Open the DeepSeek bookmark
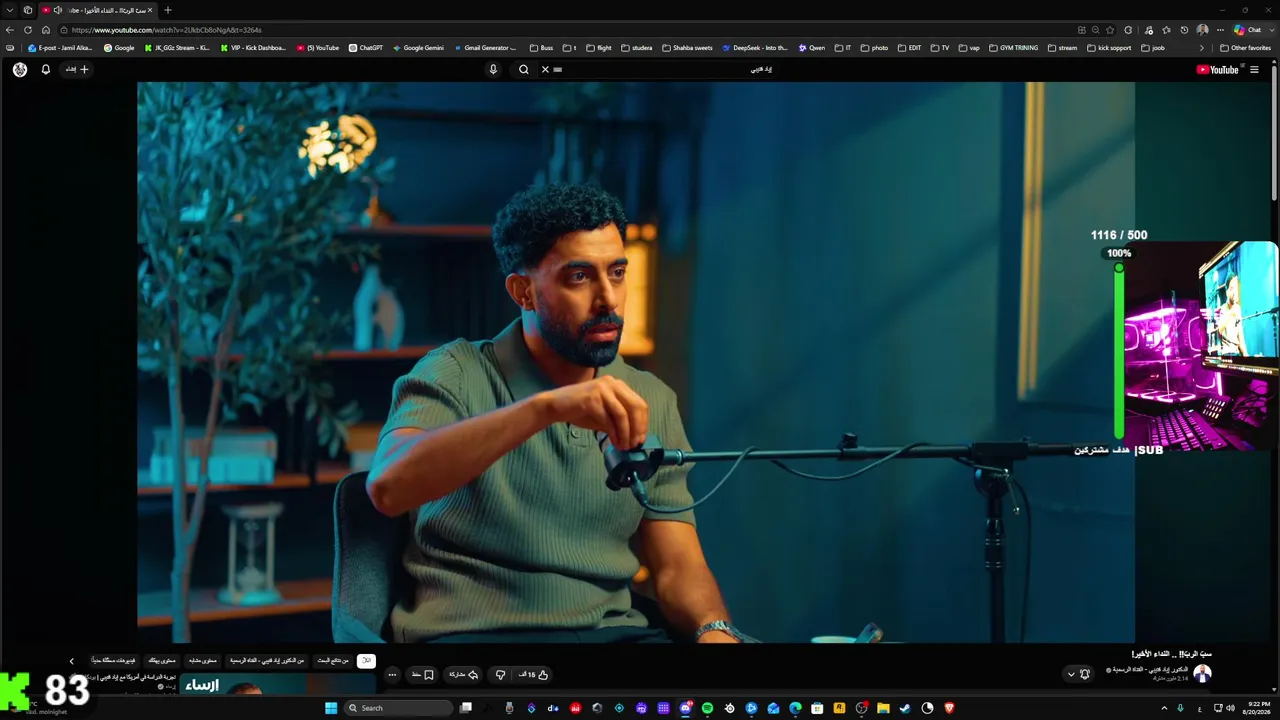The width and height of the screenshot is (1280, 720). pos(755,48)
